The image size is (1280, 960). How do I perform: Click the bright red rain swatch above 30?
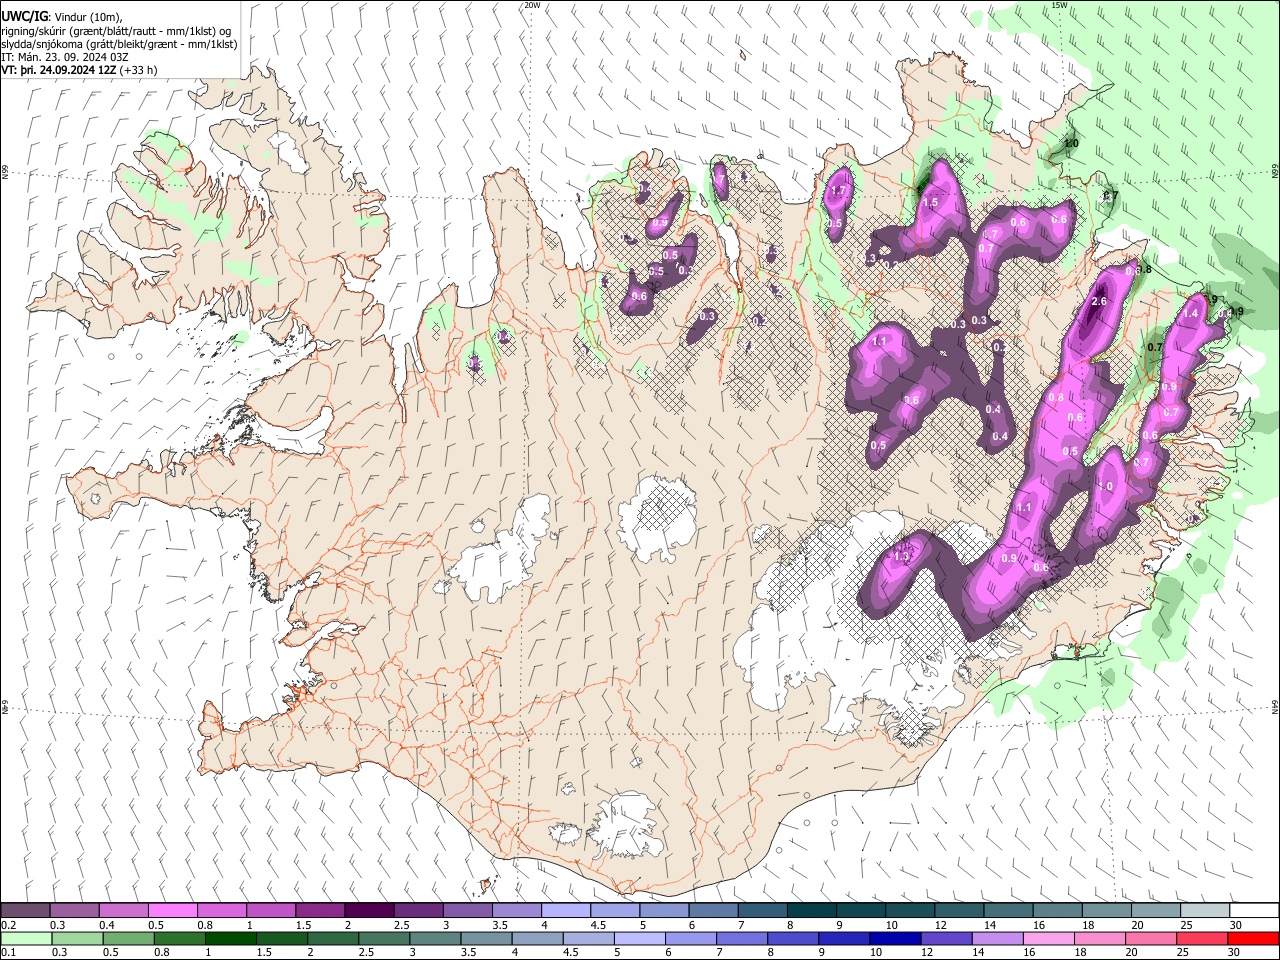(1253, 939)
